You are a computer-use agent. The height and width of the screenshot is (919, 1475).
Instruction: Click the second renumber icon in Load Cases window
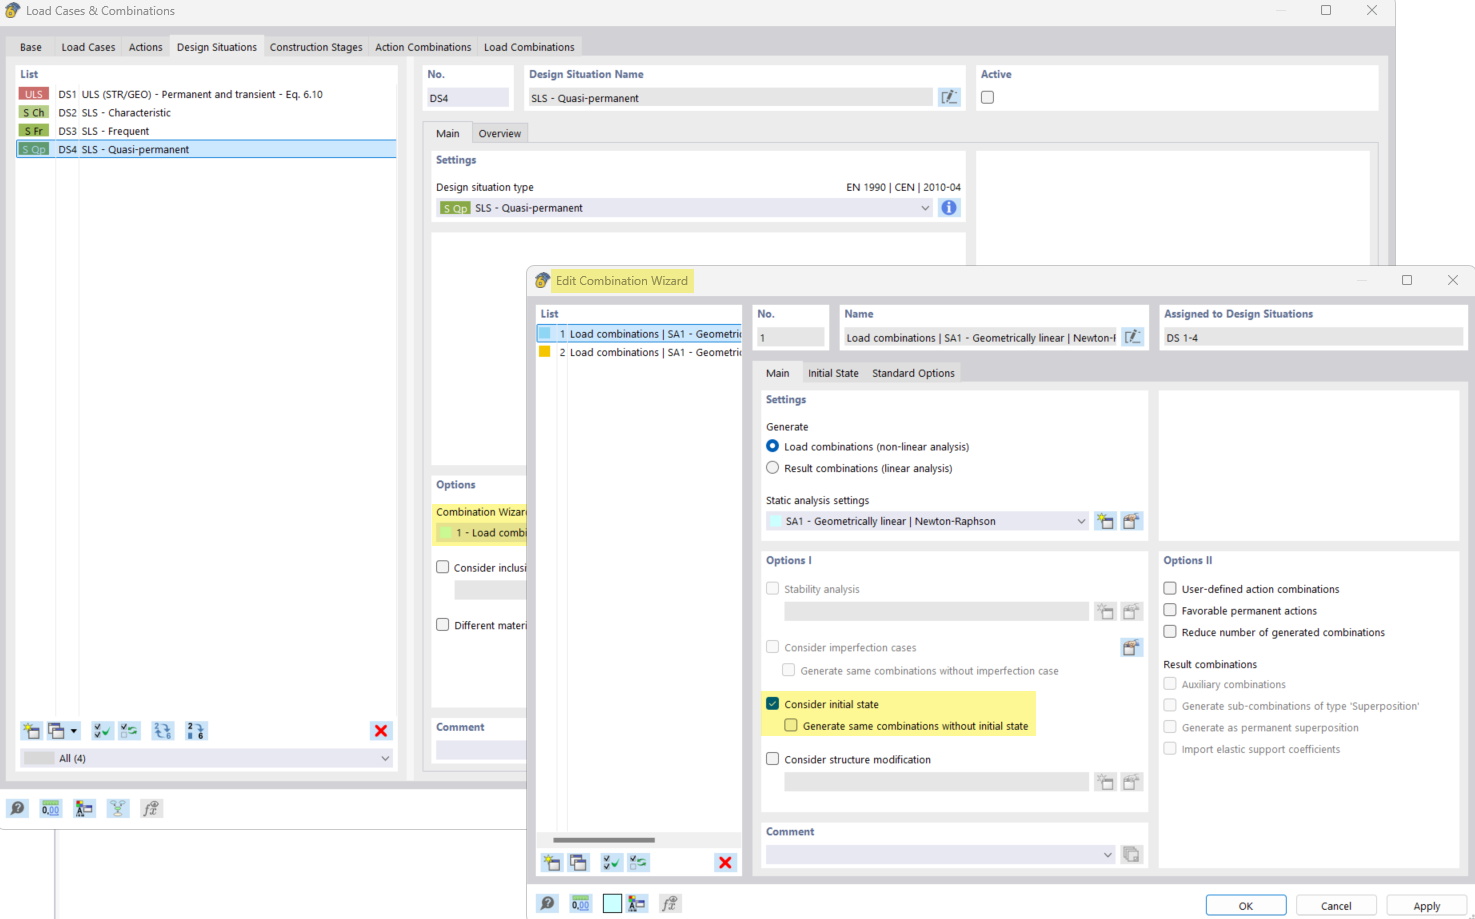click(x=196, y=731)
